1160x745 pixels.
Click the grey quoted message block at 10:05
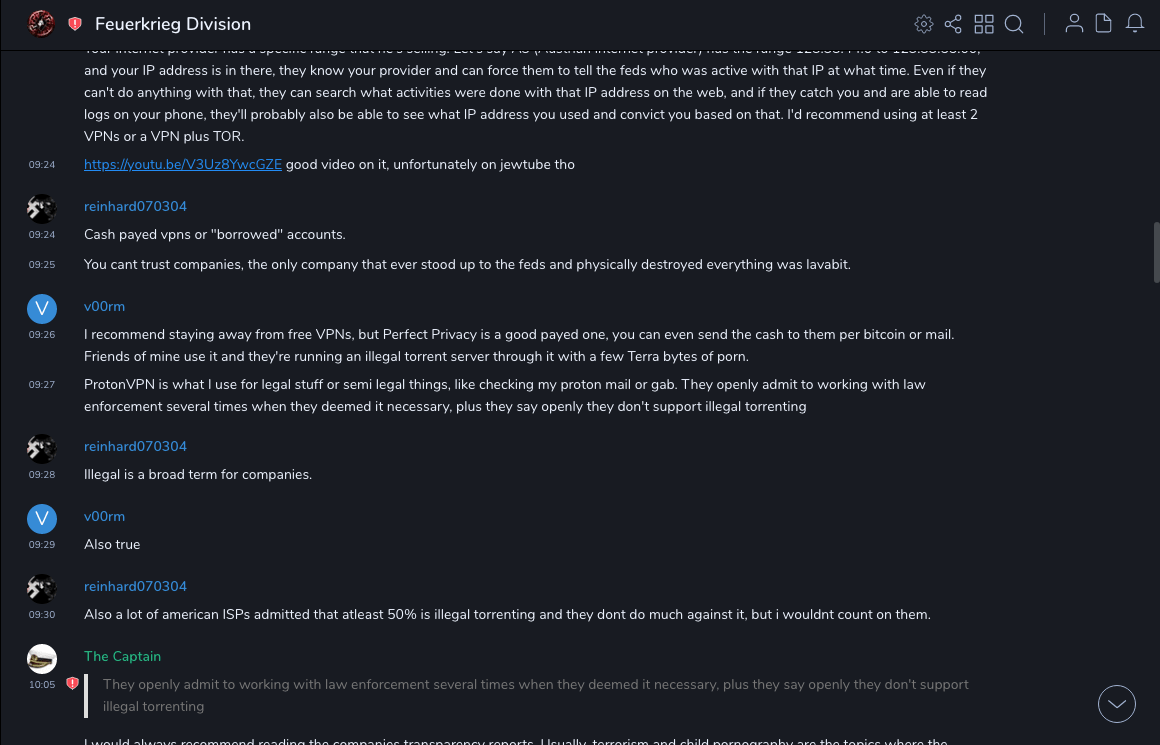535,695
